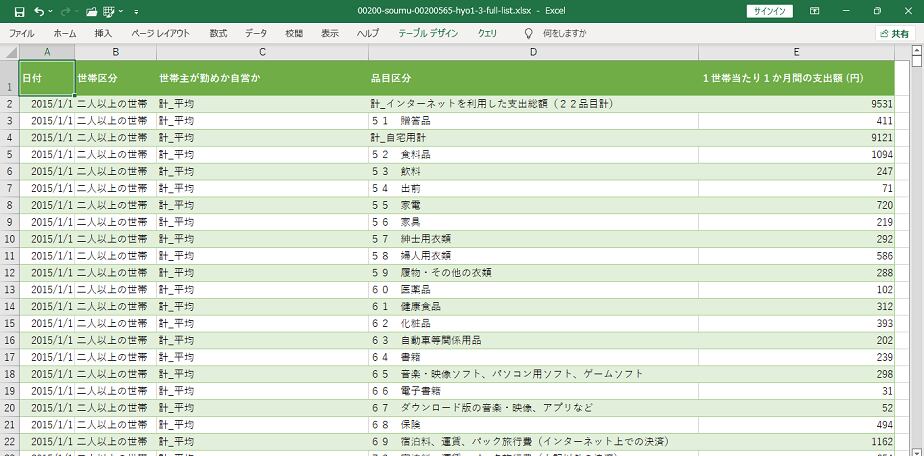Click cell containing ５１ 贈答品
This screenshot has width=924, height=456.
tap(533, 121)
